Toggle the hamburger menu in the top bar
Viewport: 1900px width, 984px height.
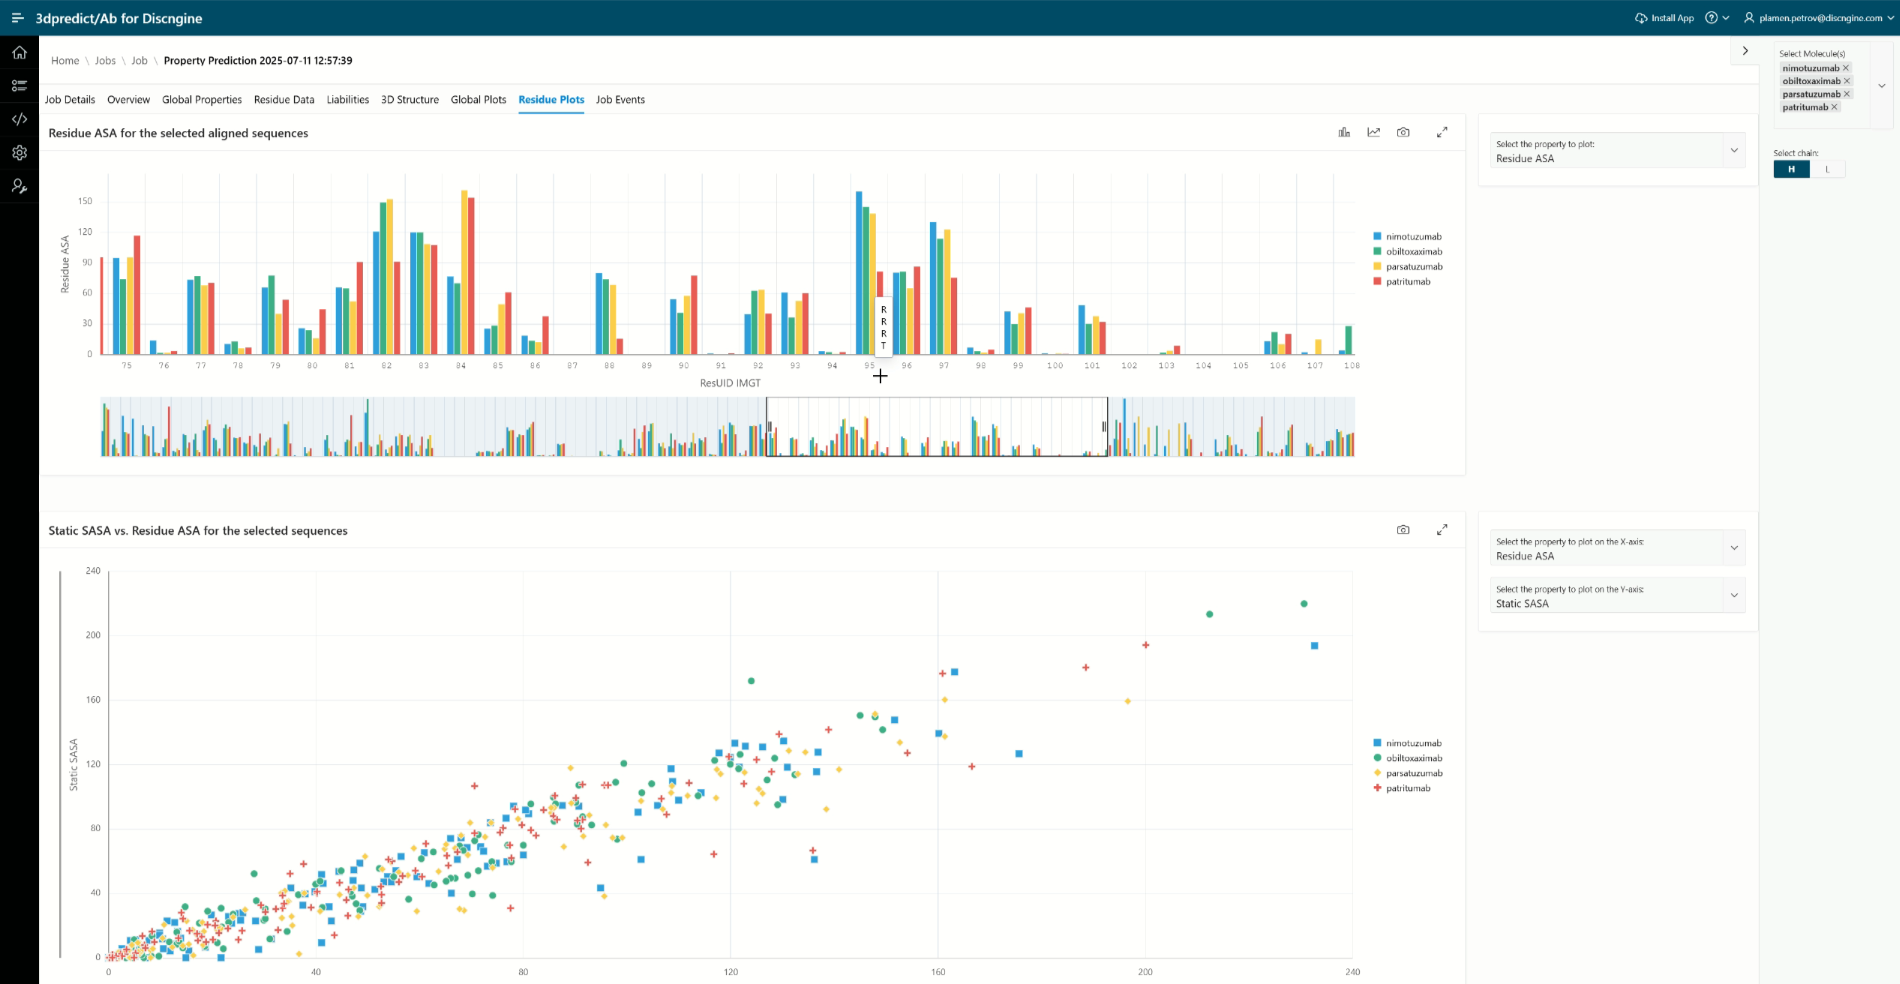pos(19,18)
